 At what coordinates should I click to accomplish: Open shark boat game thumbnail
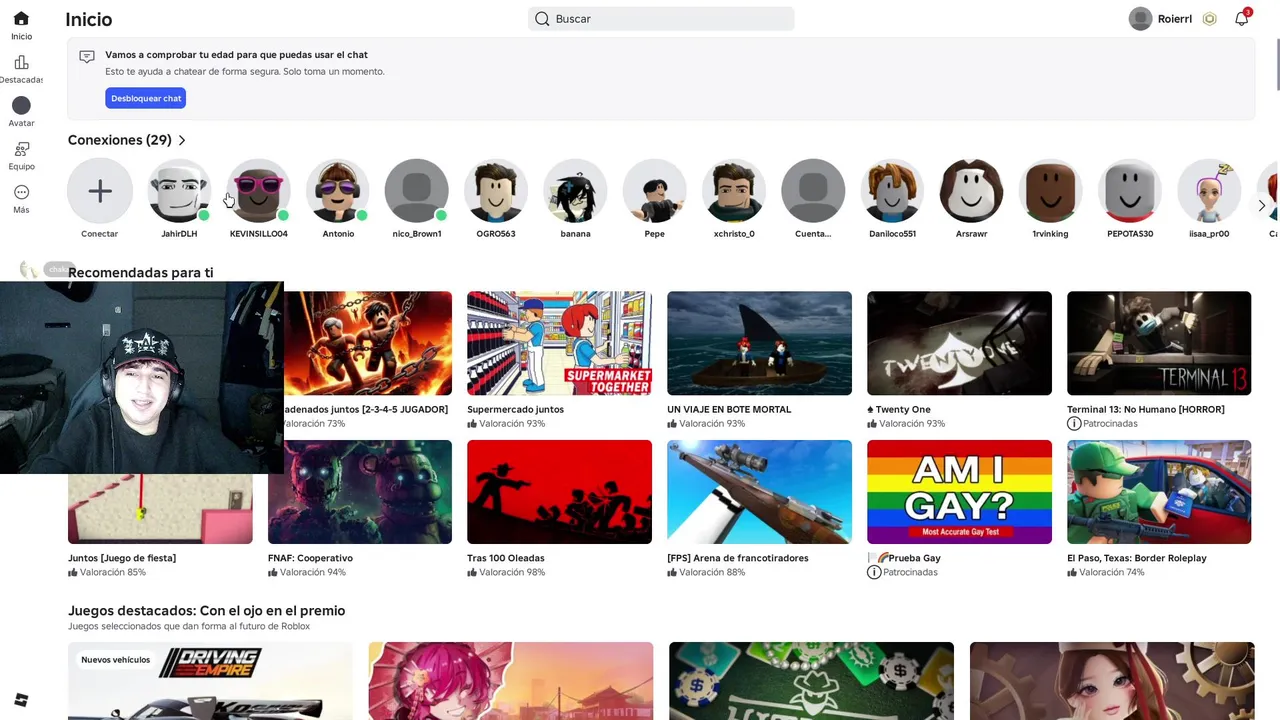tap(759, 343)
